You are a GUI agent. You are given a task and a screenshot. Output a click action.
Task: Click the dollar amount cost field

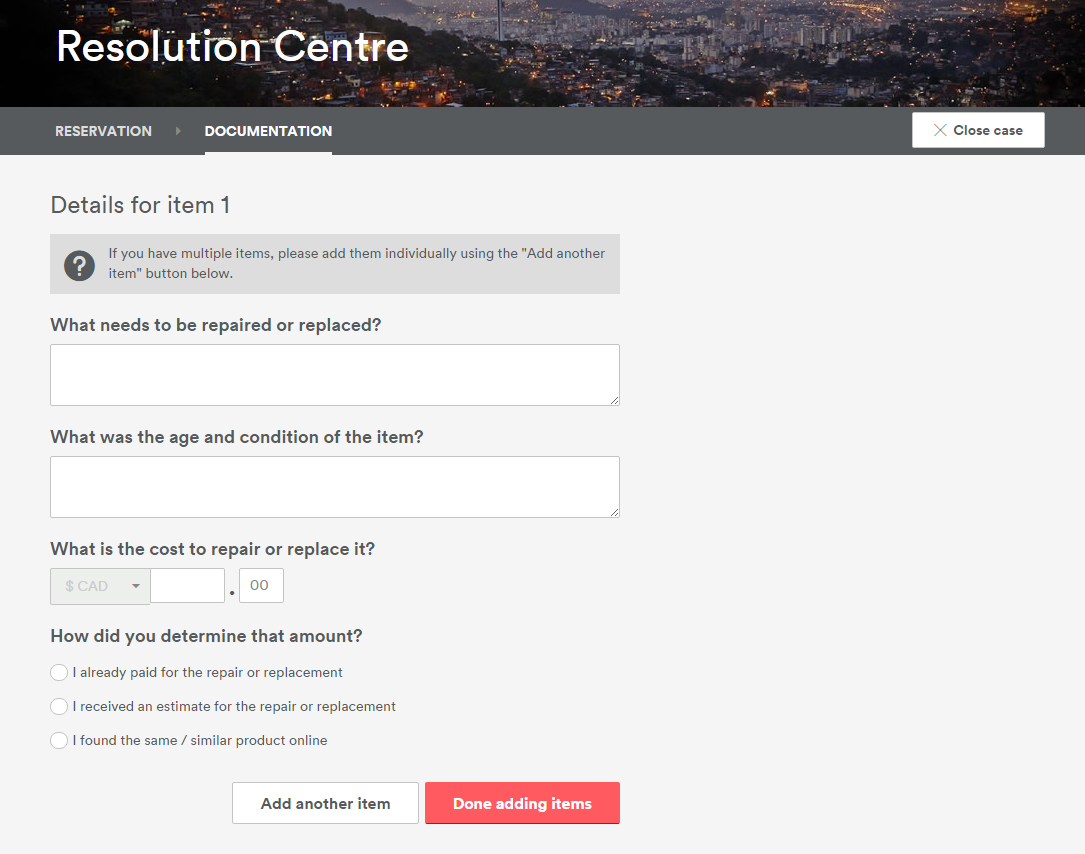point(188,586)
